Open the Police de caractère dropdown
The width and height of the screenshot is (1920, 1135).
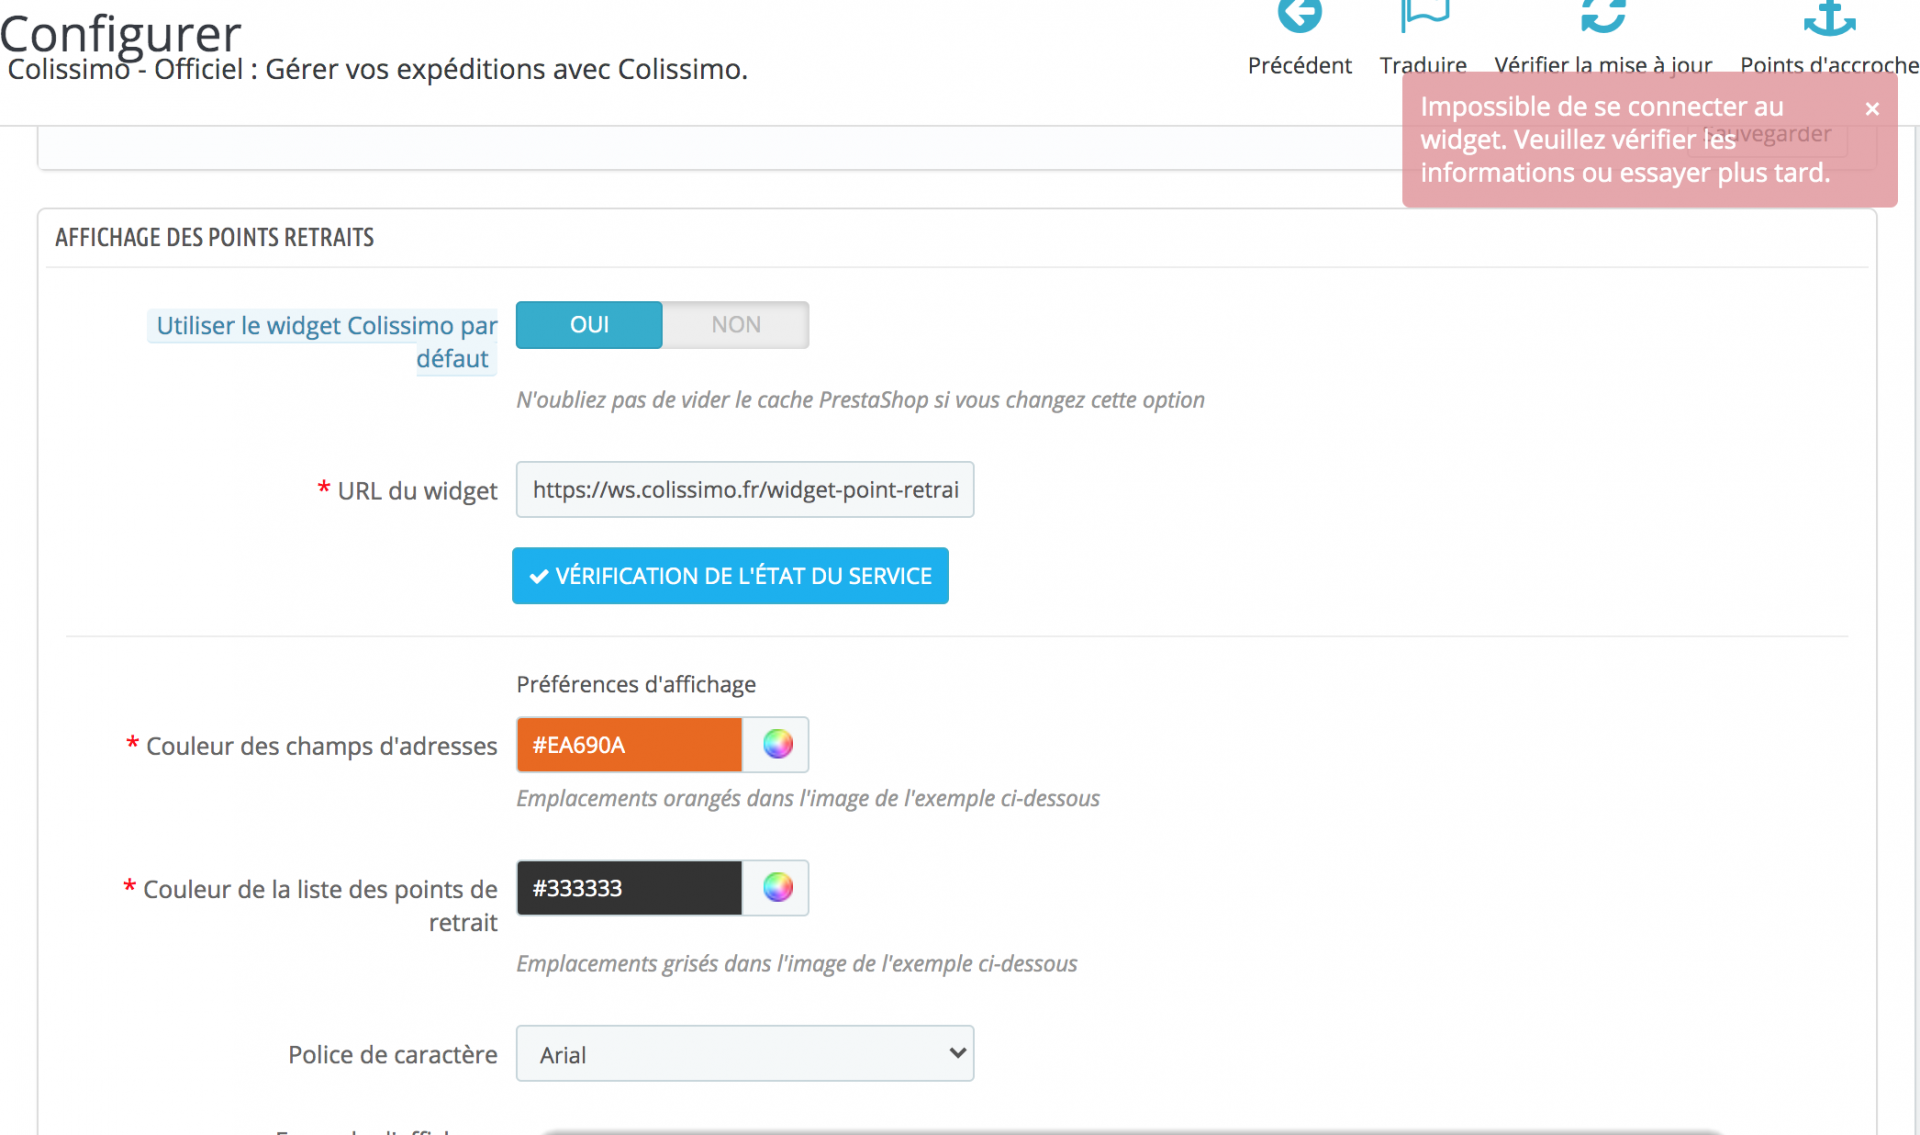[745, 1054]
